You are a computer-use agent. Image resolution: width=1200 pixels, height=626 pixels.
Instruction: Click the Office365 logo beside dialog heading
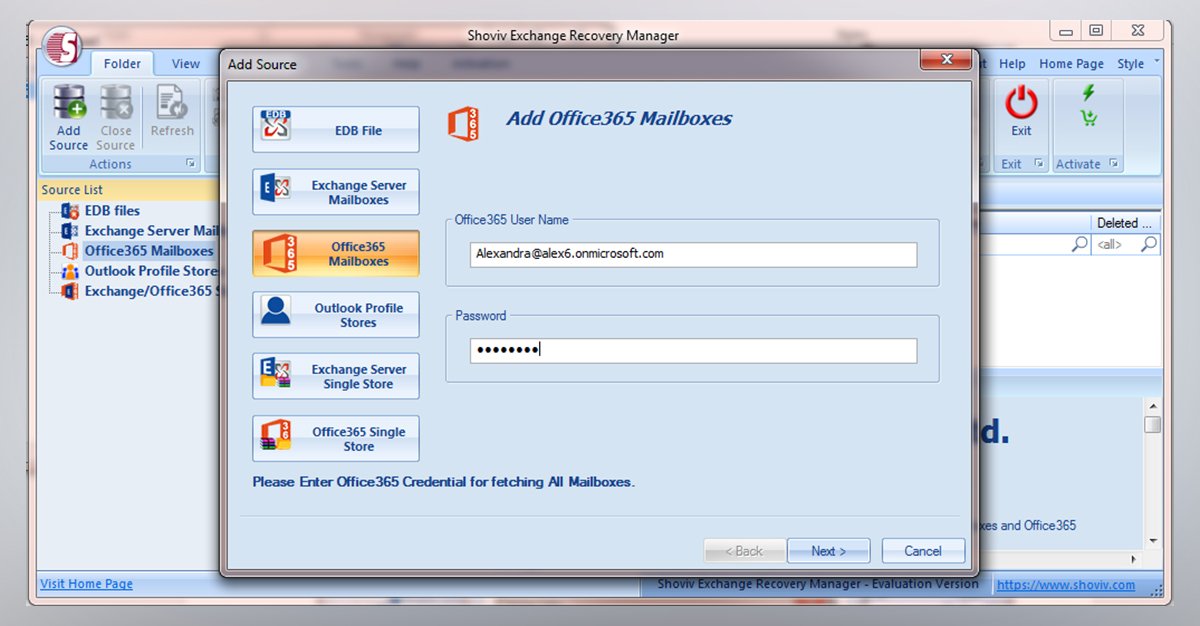(463, 123)
